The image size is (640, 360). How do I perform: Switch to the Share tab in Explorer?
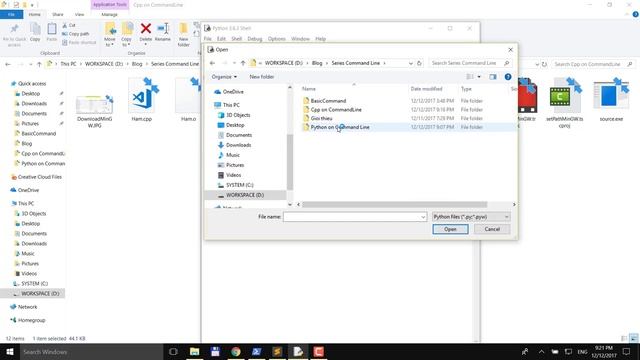(x=58, y=15)
